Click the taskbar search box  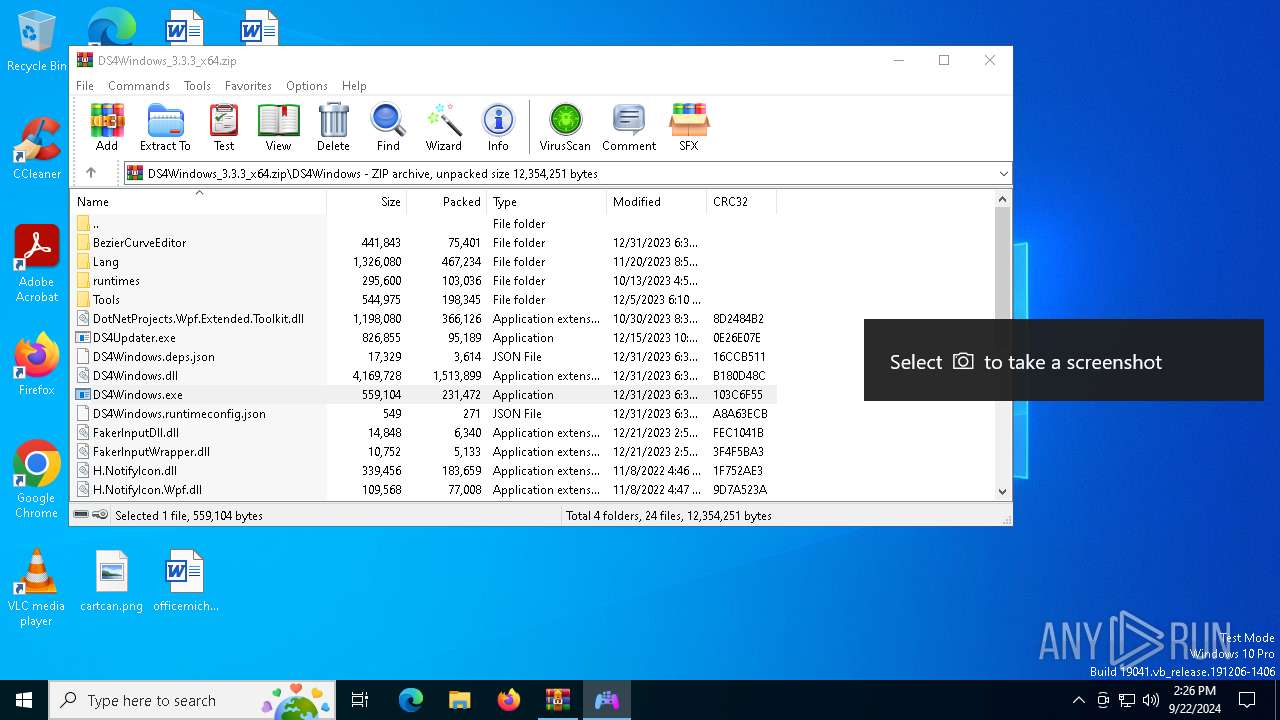(193, 700)
